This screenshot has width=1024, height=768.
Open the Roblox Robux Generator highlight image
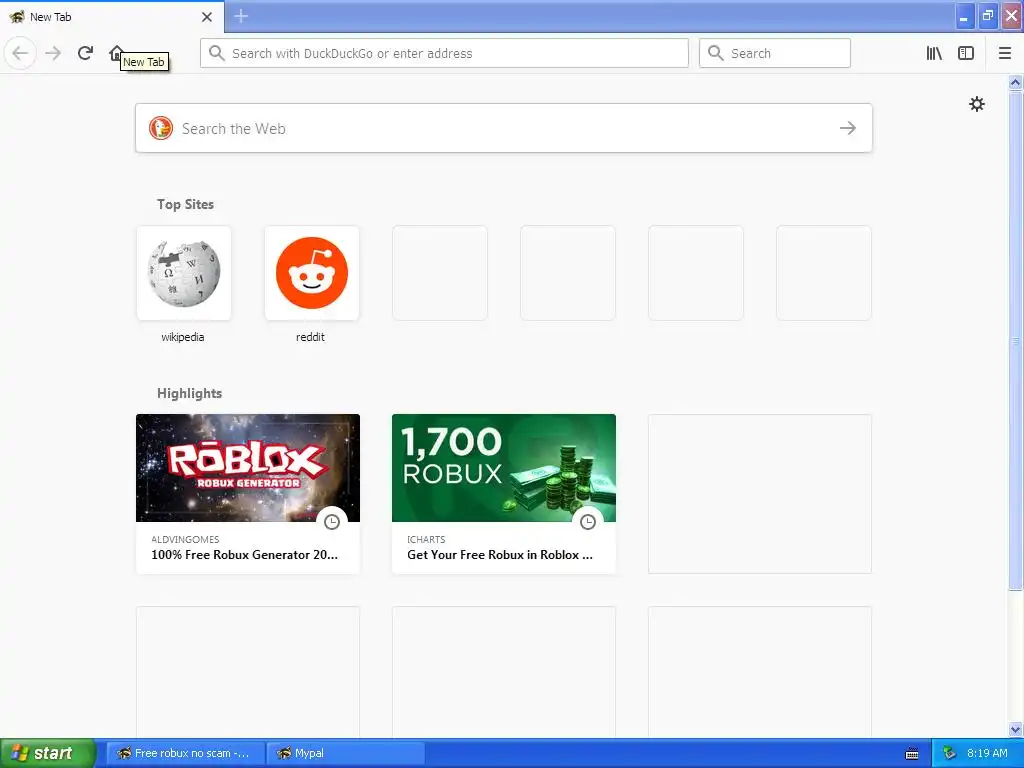point(248,468)
